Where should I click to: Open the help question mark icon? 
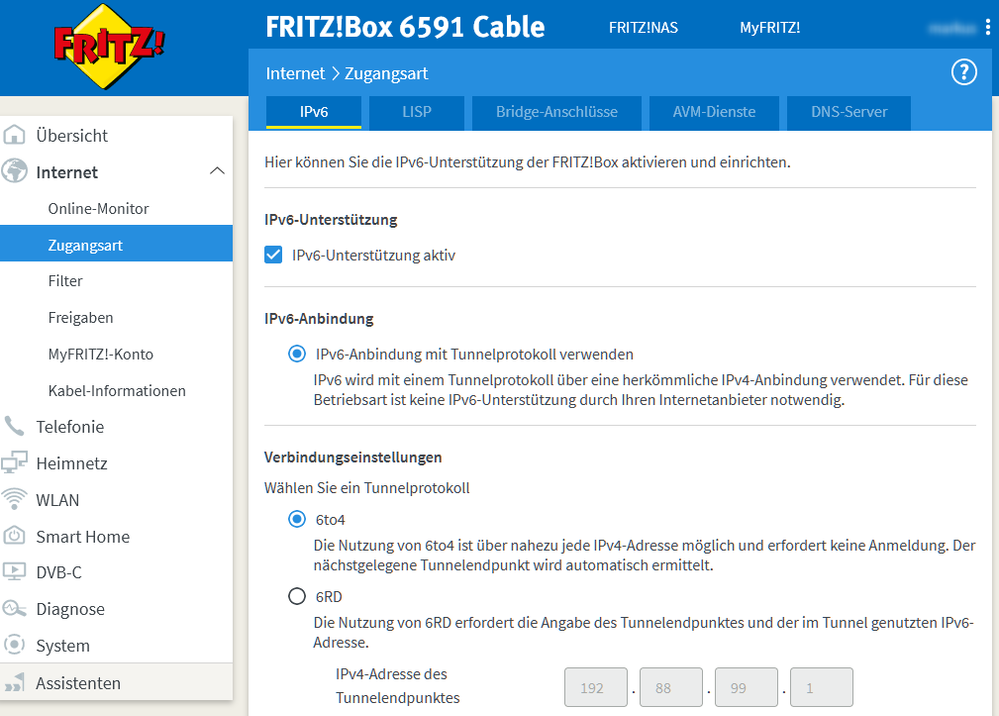964,73
